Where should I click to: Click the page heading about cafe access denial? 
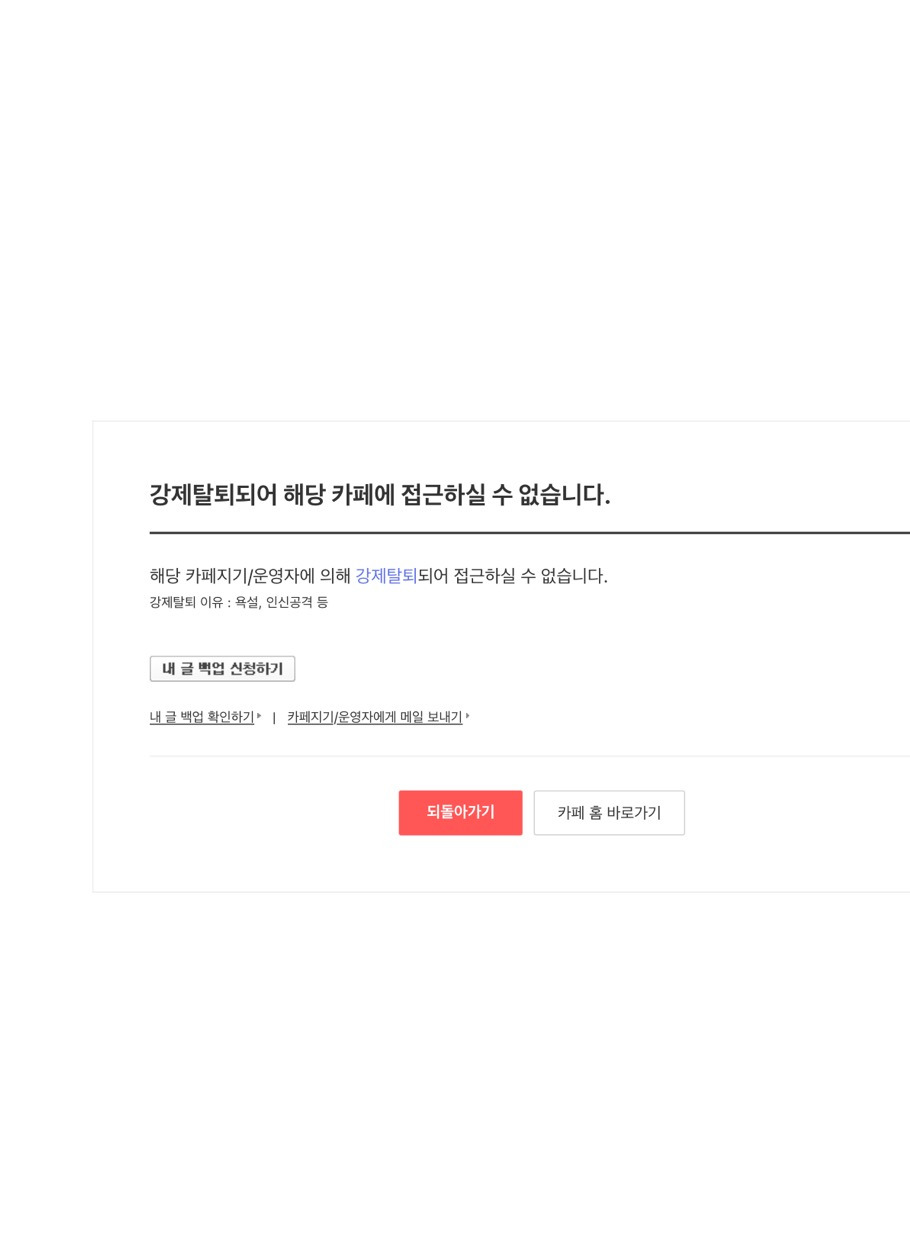[x=379, y=494]
